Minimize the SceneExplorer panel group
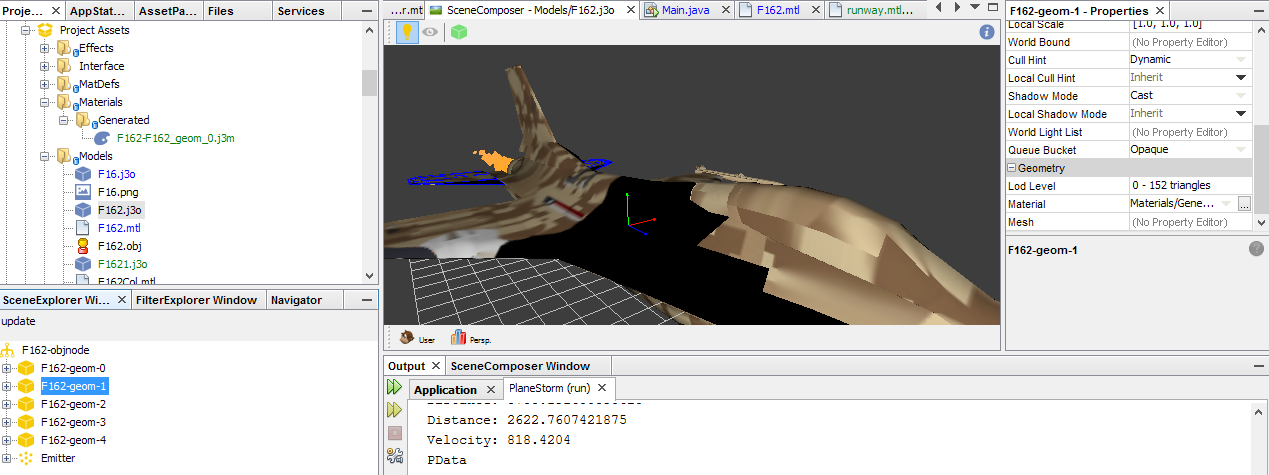This screenshot has height=475, width=1269. [x=369, y=298]
